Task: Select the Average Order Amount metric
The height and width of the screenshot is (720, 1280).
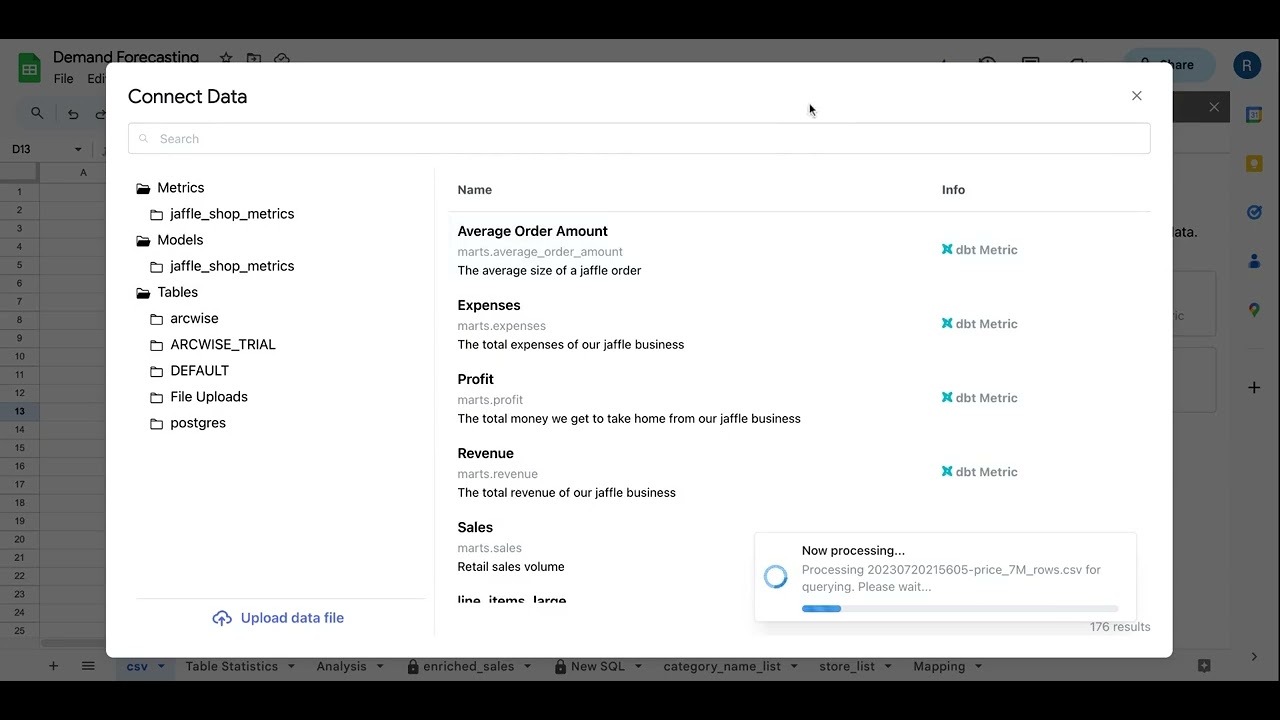Action: [532, 231]
